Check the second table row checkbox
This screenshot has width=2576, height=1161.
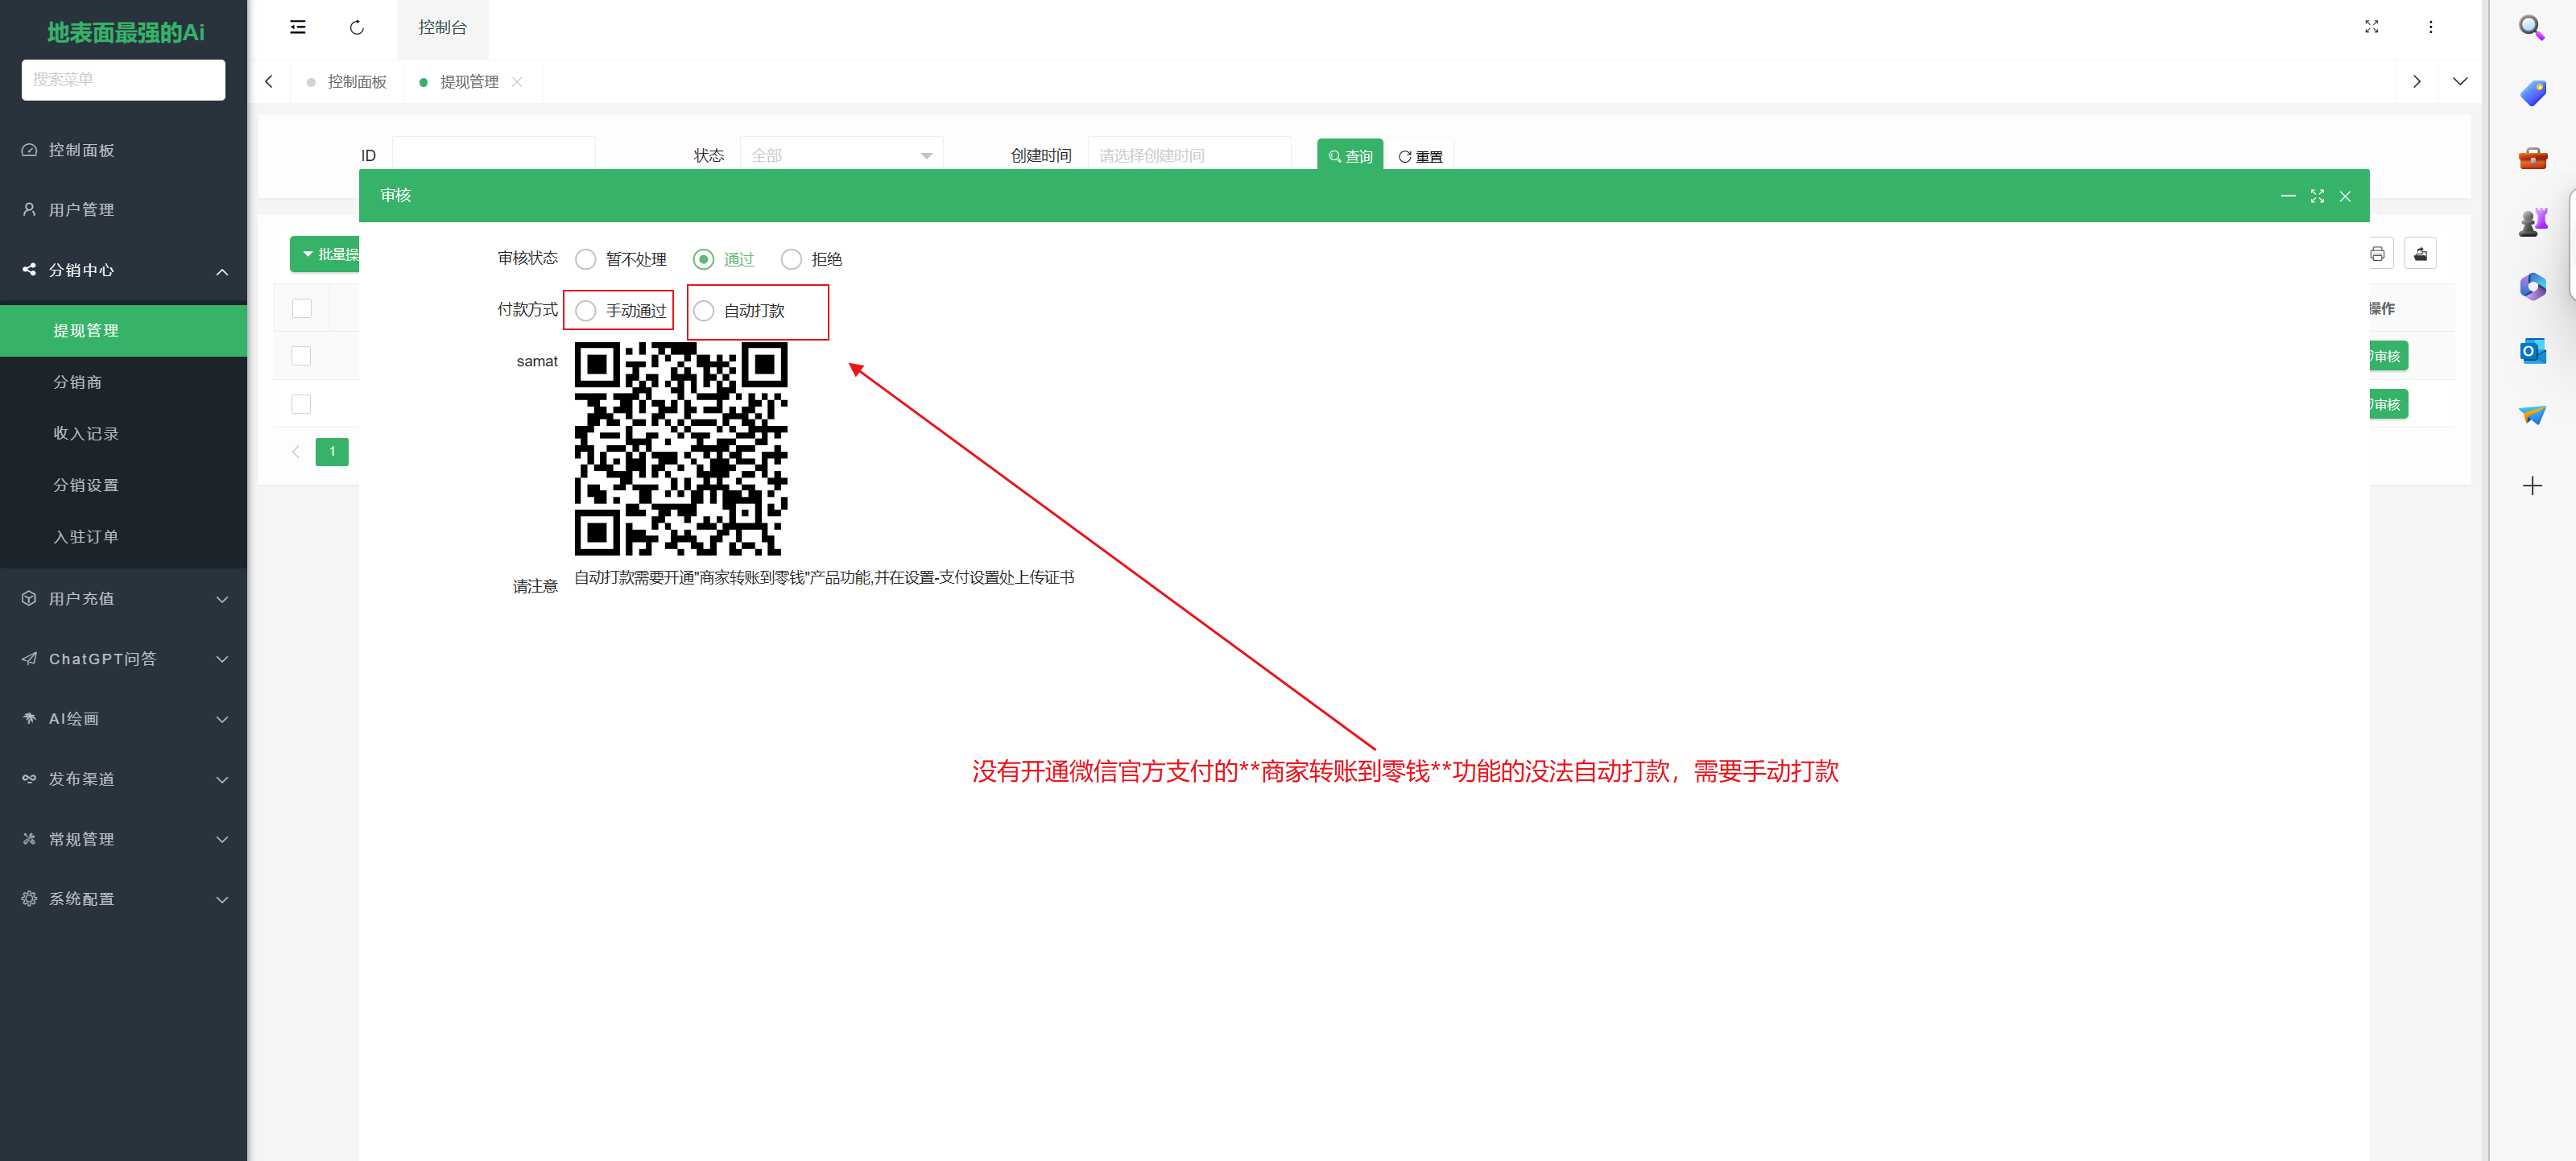click(302, 404)
